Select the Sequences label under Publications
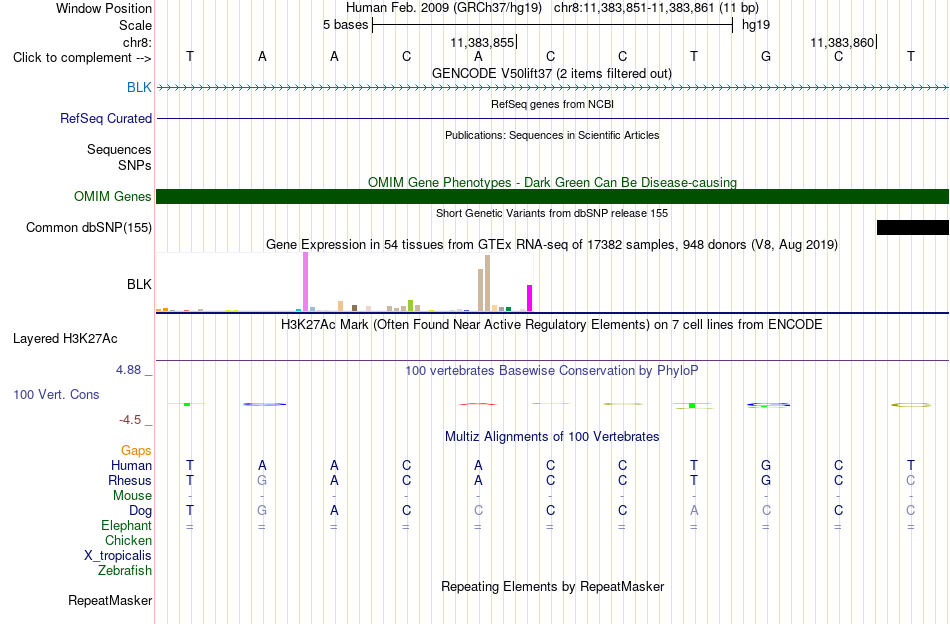 click(x=119, y=149)
